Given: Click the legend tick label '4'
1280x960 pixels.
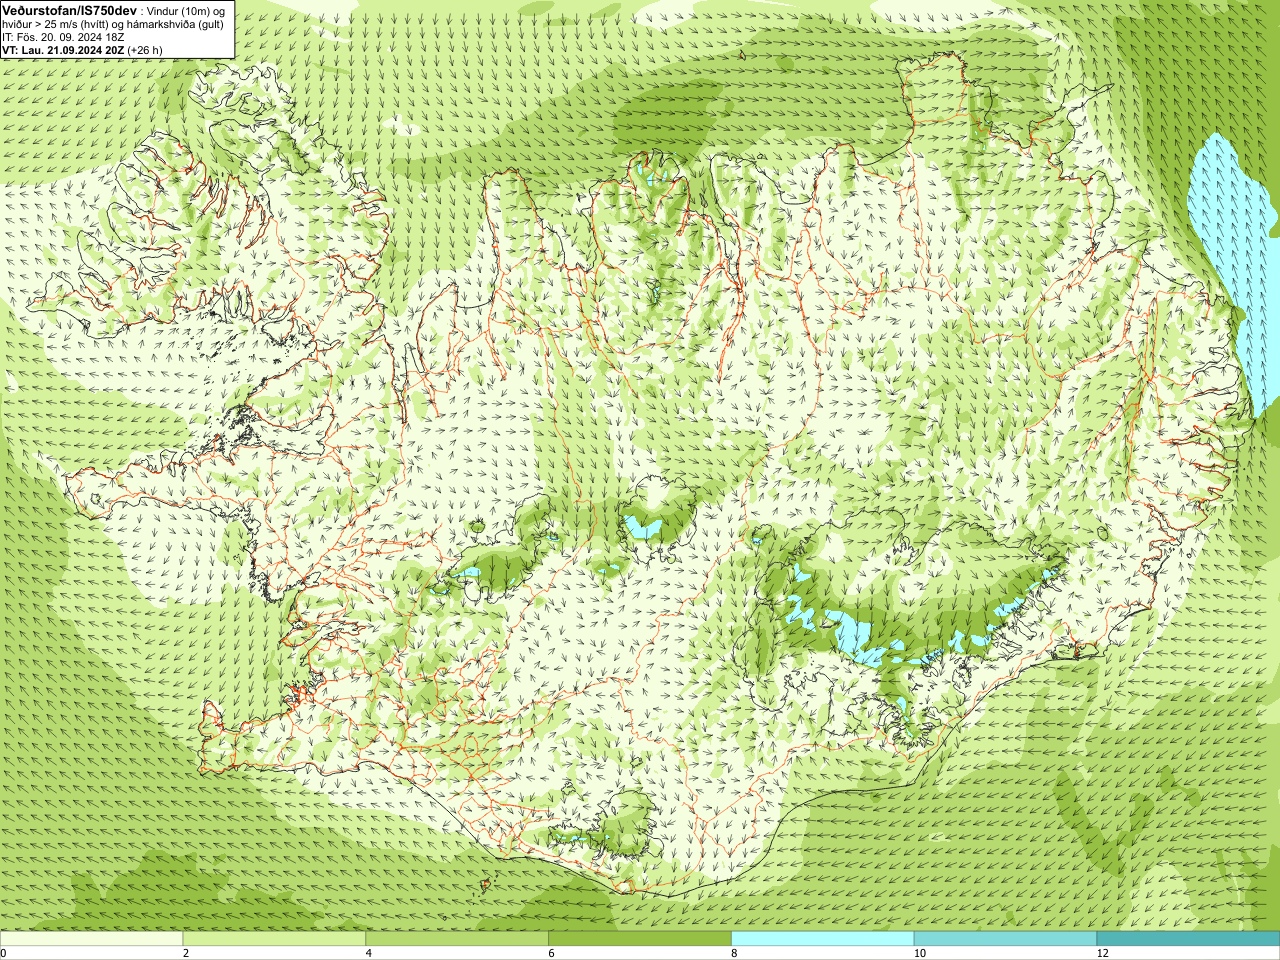Looking at the screenshot, I should point(369,953).
